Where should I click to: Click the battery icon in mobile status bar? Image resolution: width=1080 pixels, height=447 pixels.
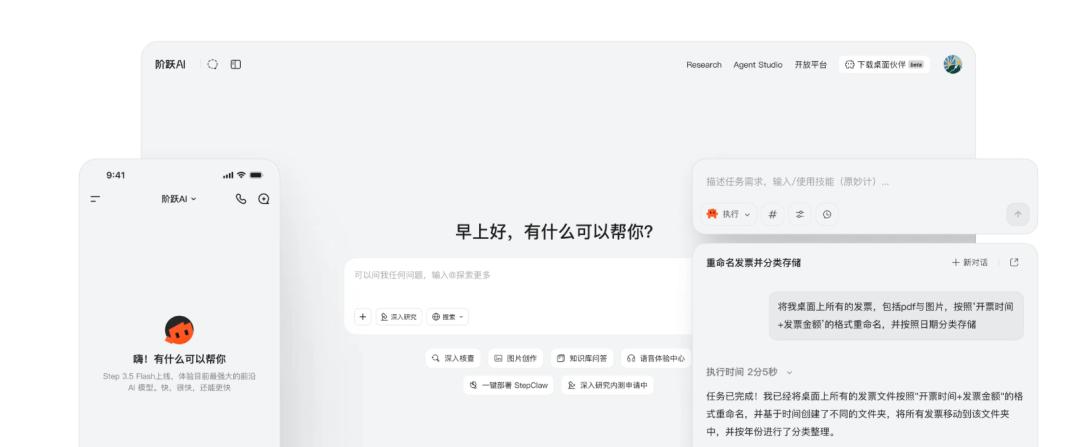(x=256, y=175)
